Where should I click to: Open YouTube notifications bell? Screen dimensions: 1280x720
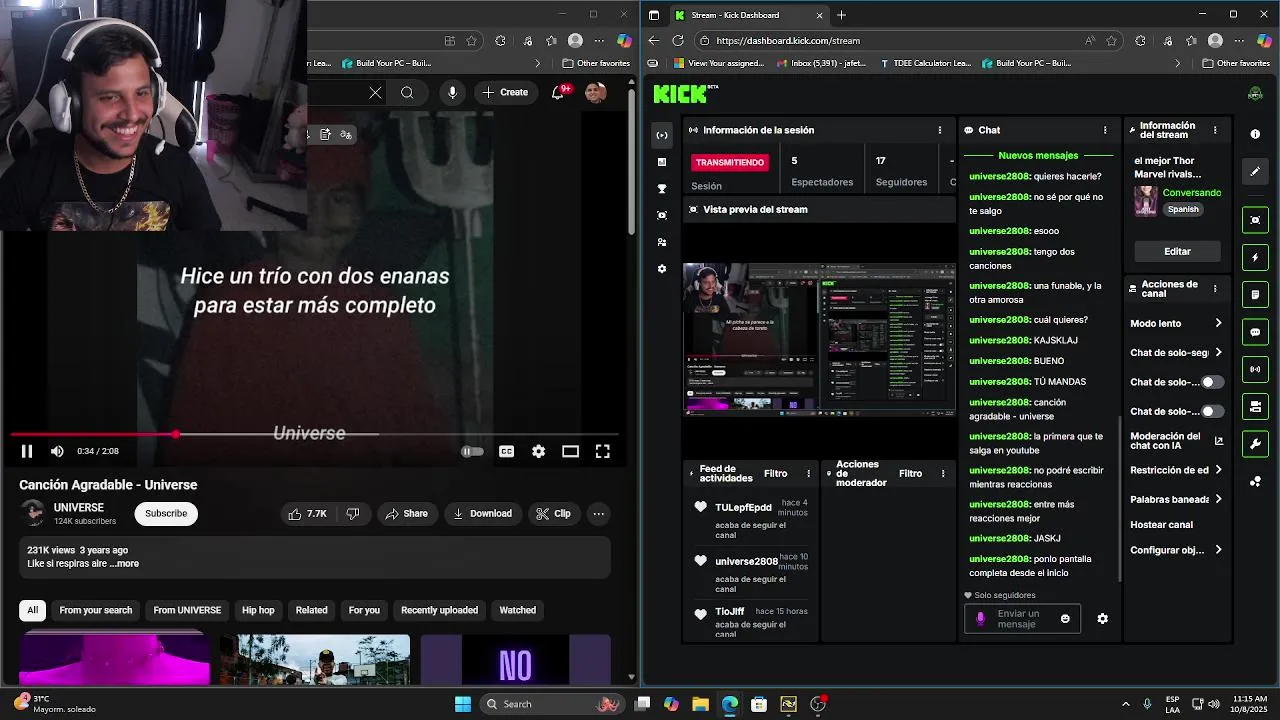558,92
